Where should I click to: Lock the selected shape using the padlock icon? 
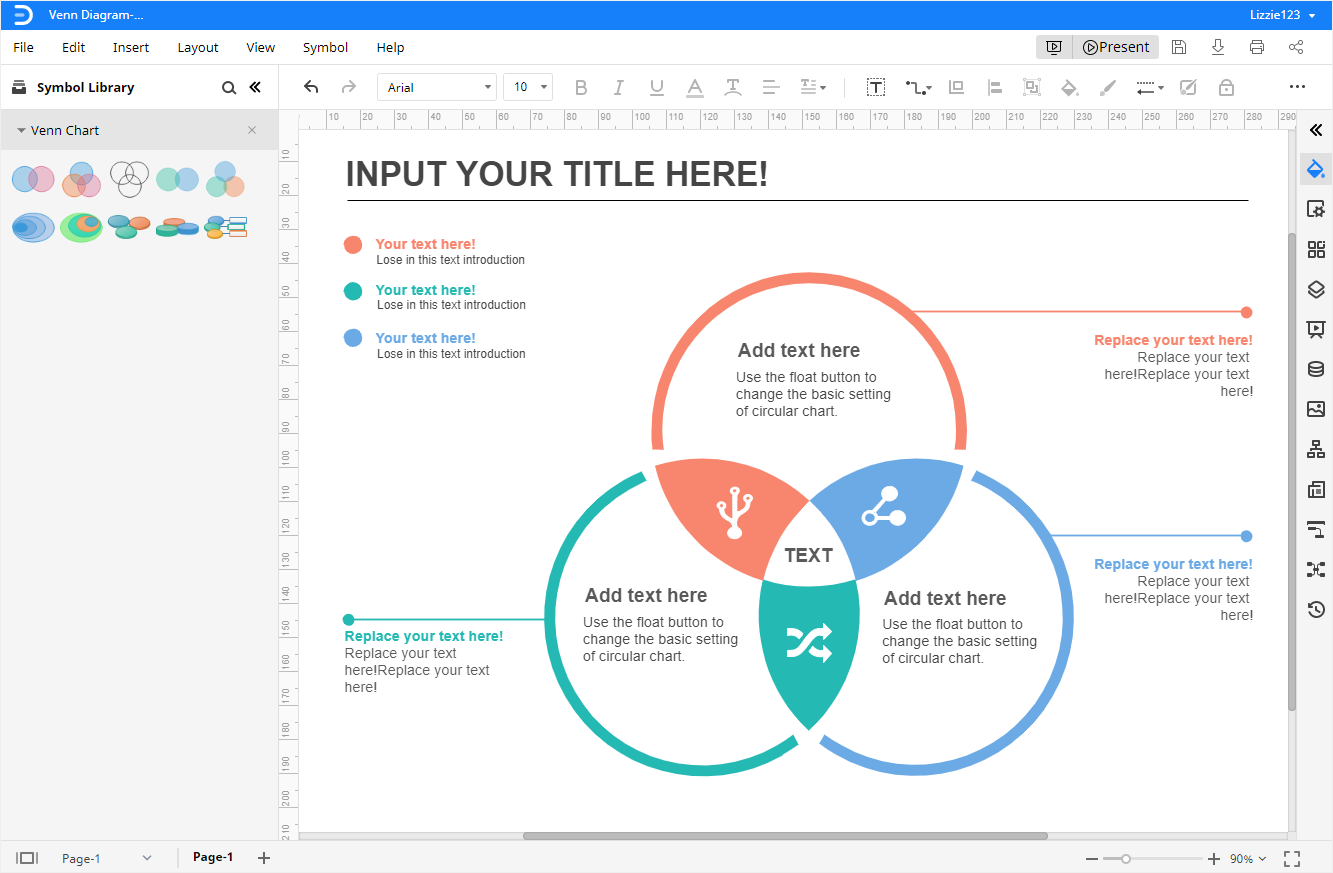[1225, 87]
